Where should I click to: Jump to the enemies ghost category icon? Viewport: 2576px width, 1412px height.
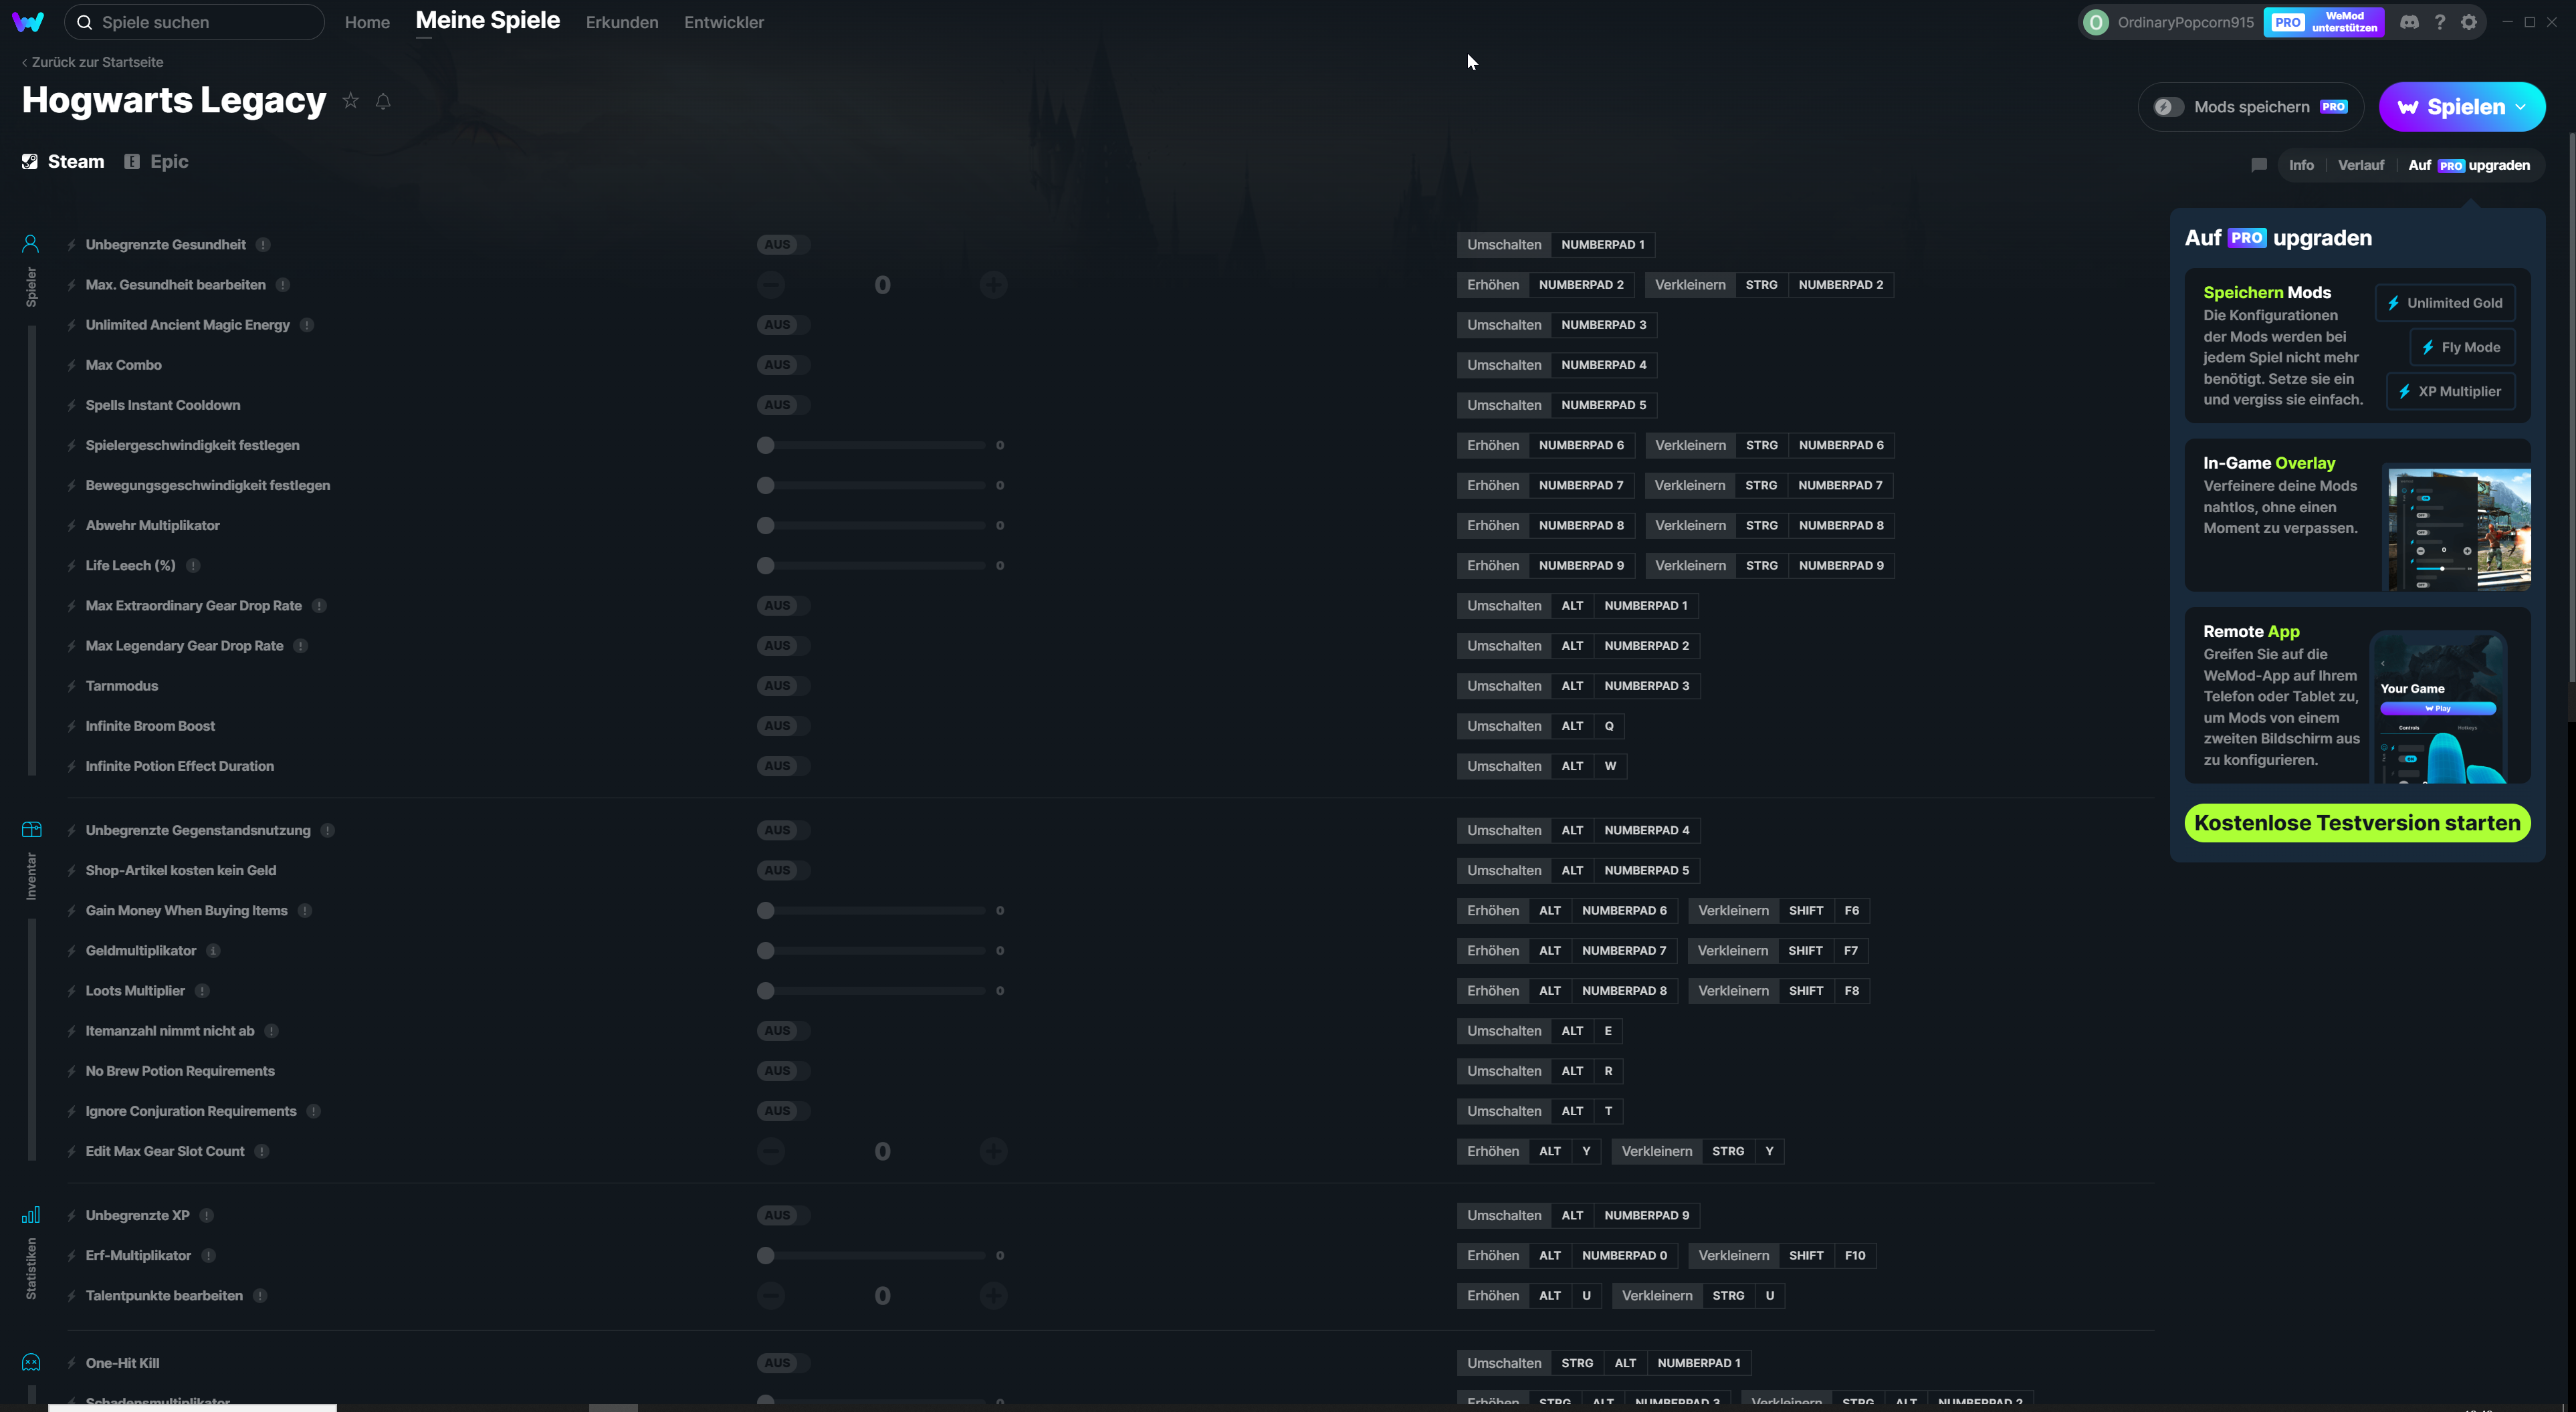click(31, 1362)
